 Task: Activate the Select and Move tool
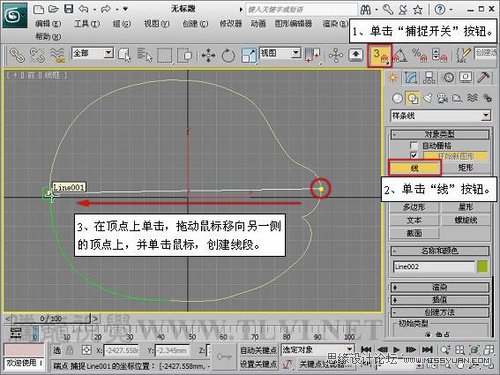pyautogui.click(x=209, y=56)
